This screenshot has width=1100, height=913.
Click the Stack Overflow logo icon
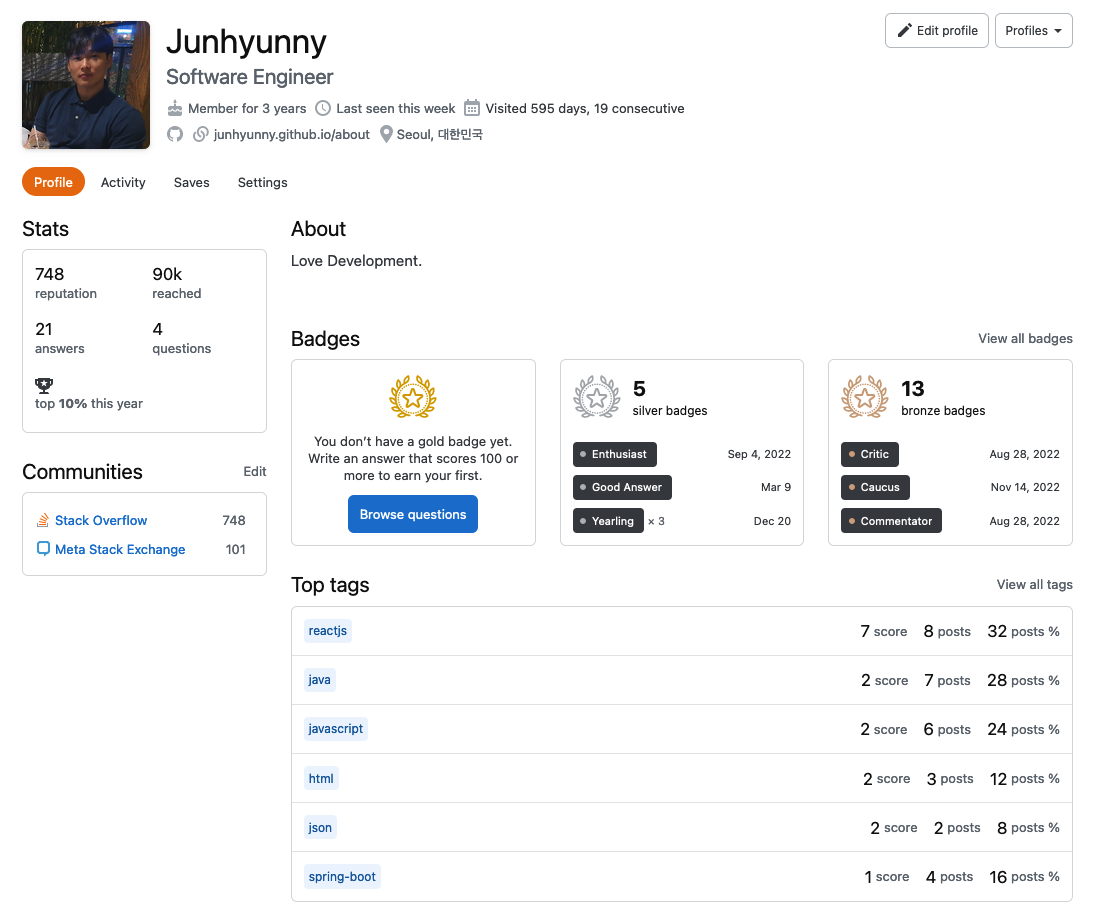click(x=43, y=520)
